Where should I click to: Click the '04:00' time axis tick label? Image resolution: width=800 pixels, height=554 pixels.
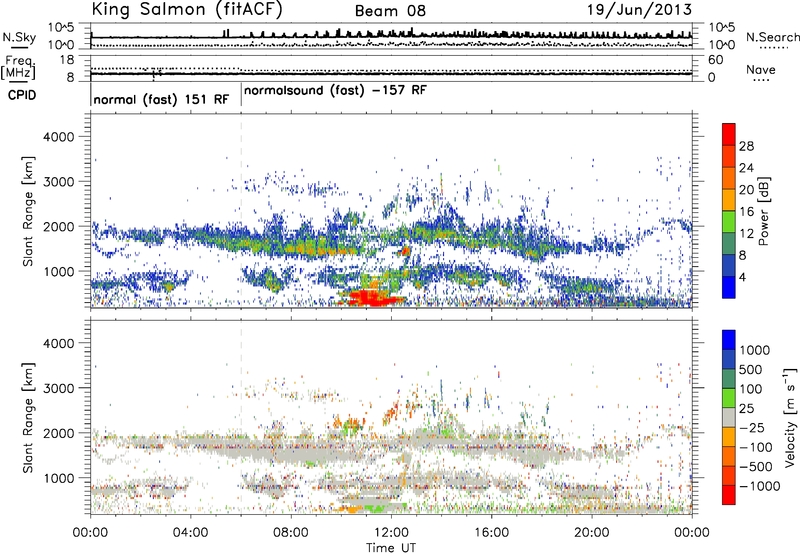pyautogui.click(x=191, y=533)
